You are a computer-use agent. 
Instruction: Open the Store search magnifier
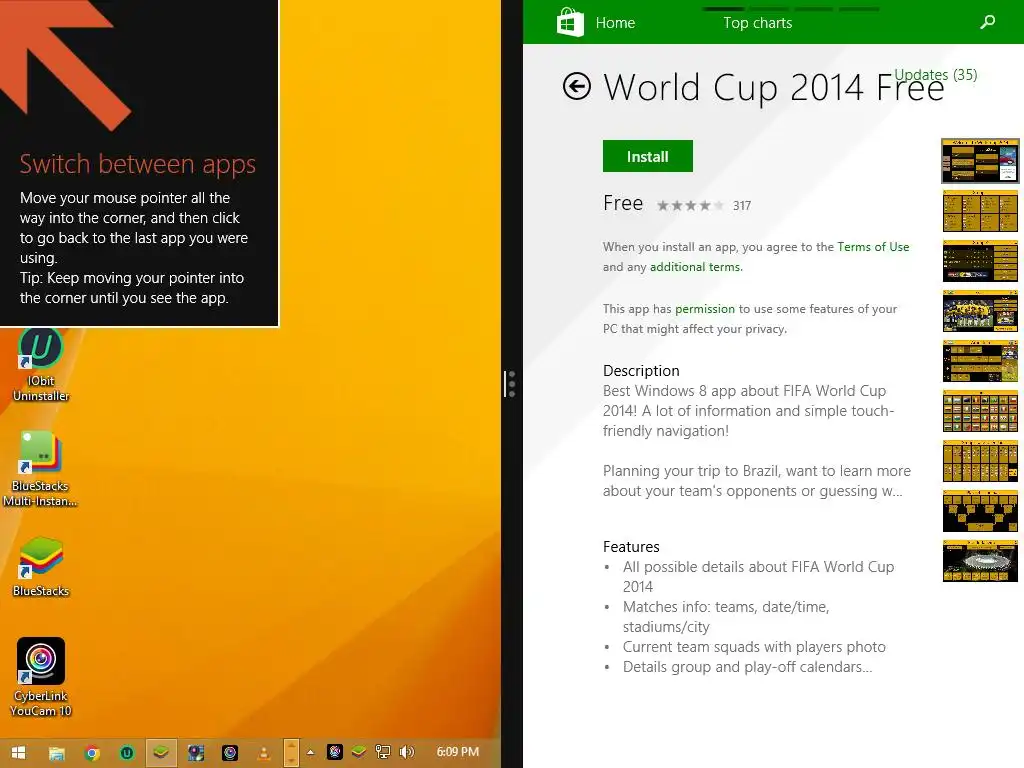[987, 22]
